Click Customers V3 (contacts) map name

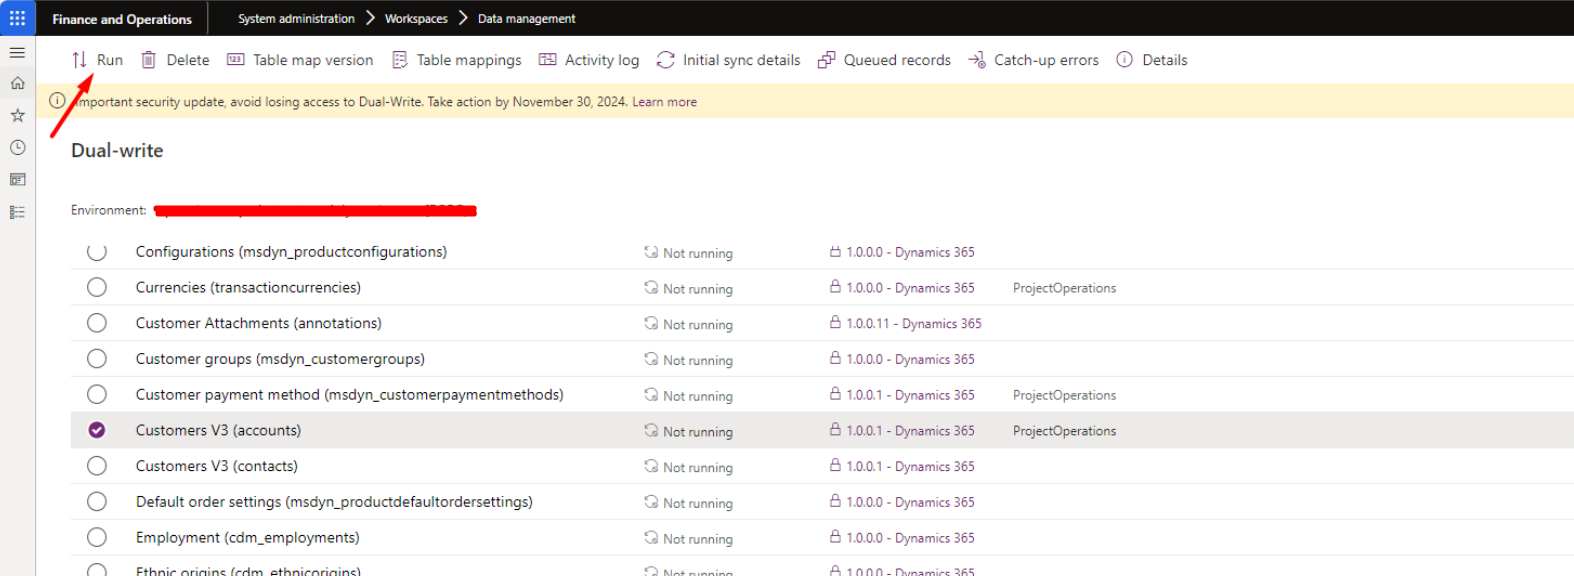(x=217, y=466)
